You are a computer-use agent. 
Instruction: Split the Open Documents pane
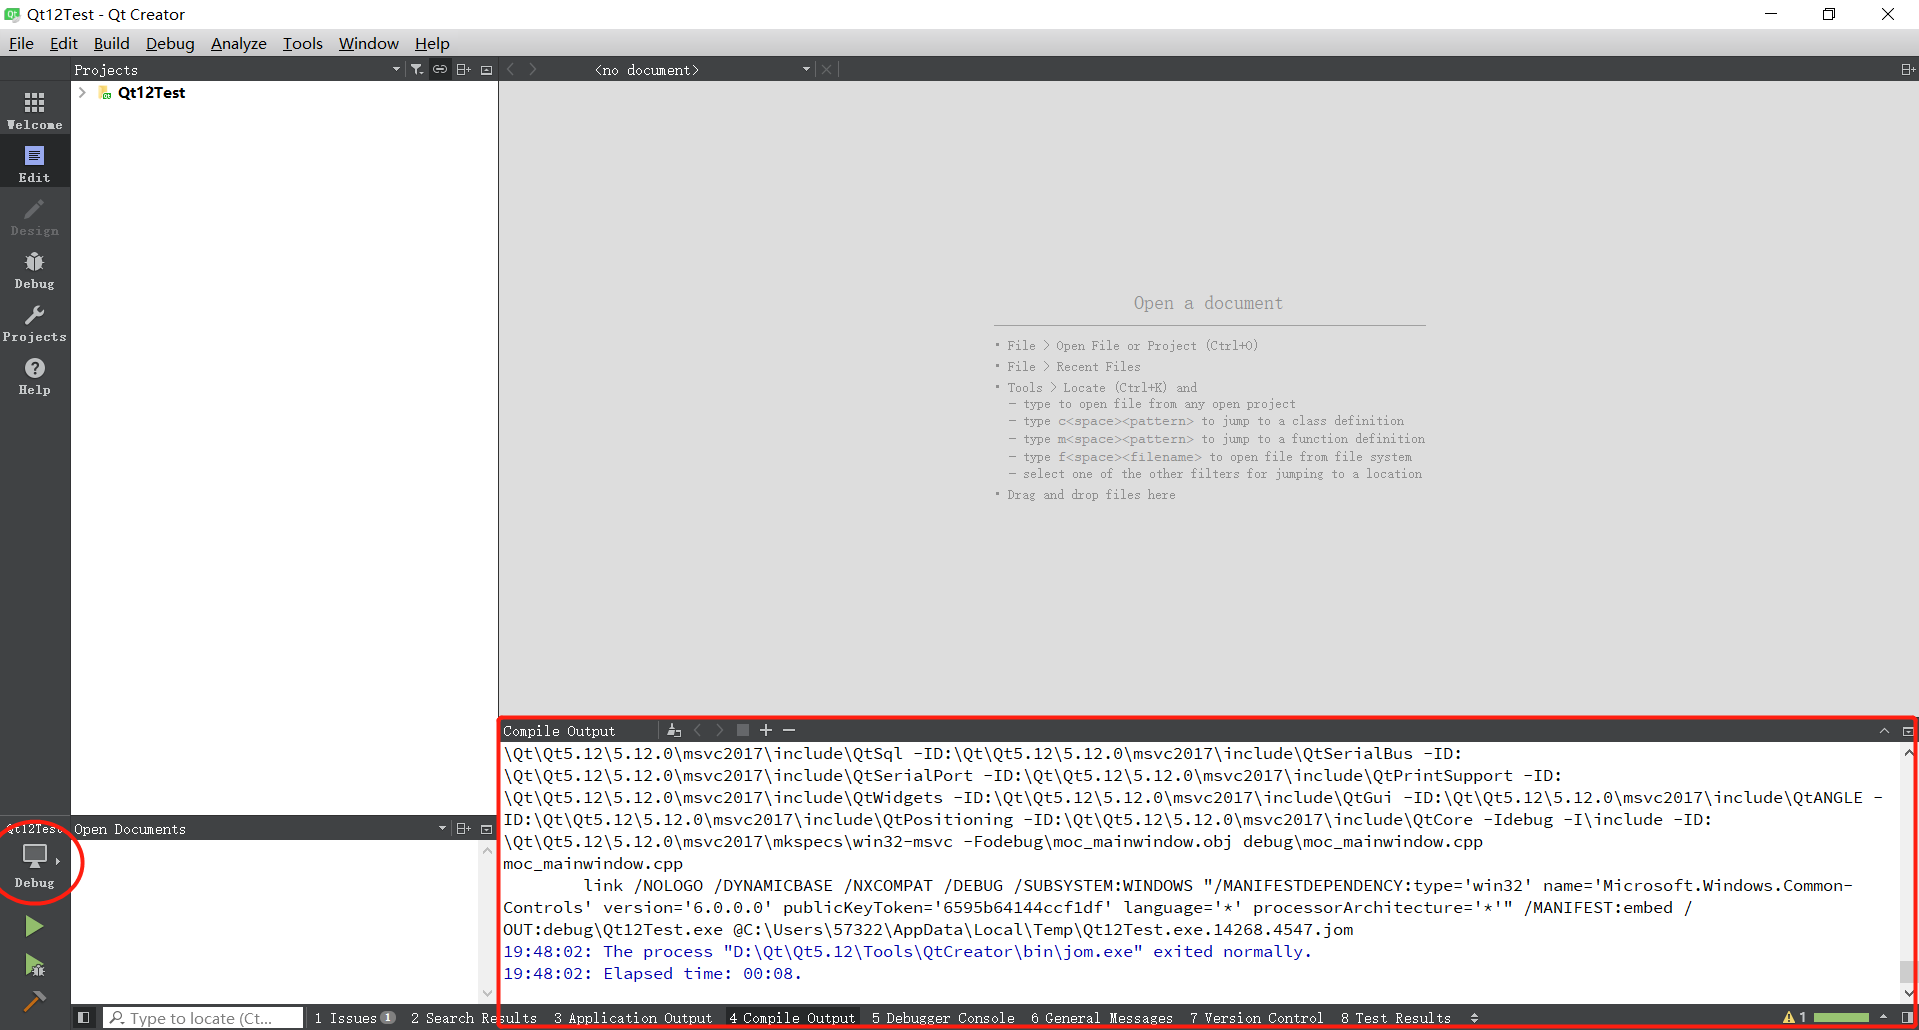click(463, 828)
